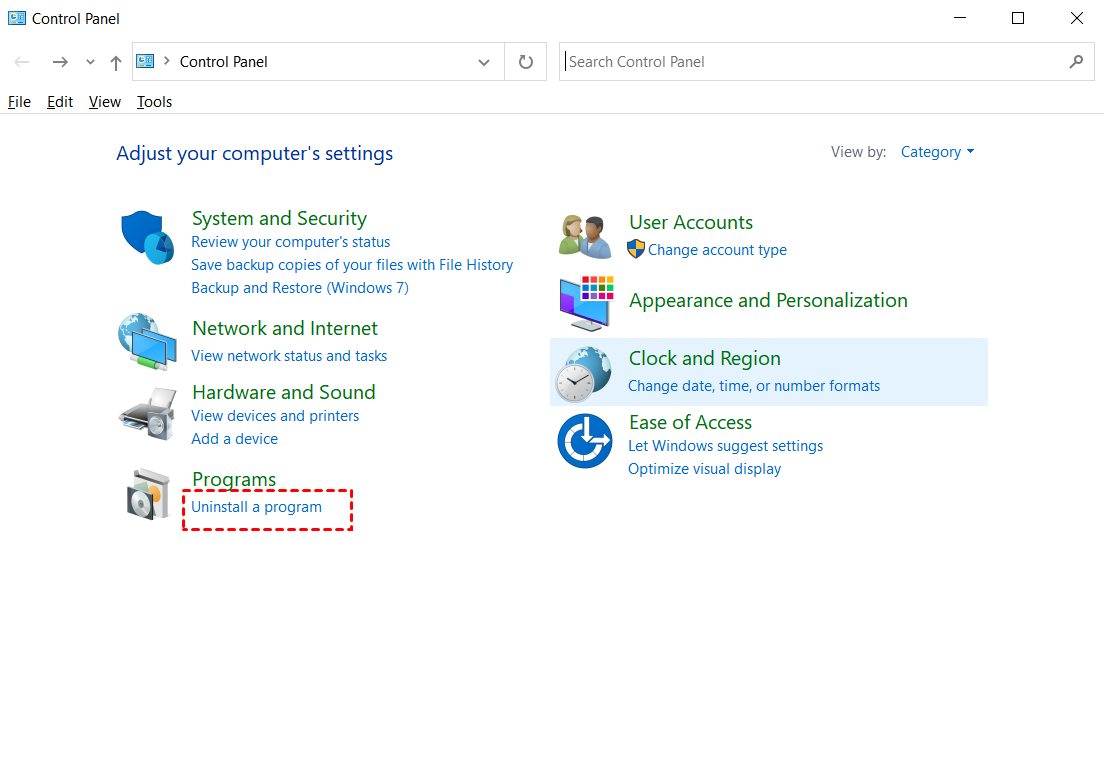Open the File menu
The width and height of the screenshot is (1104, 769).
click(19, 102)
